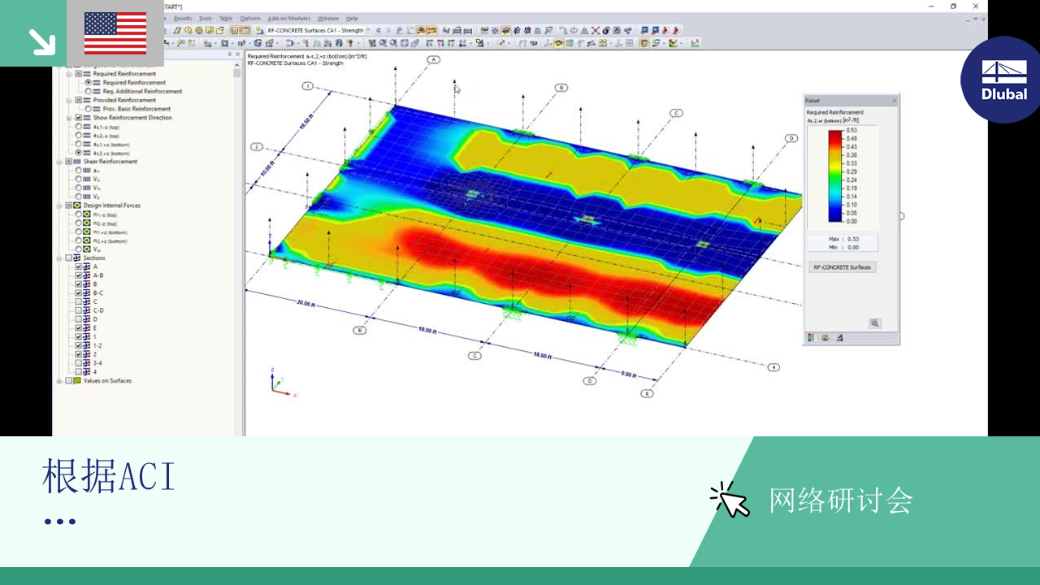Open the Add-on Modules menu

289,19
